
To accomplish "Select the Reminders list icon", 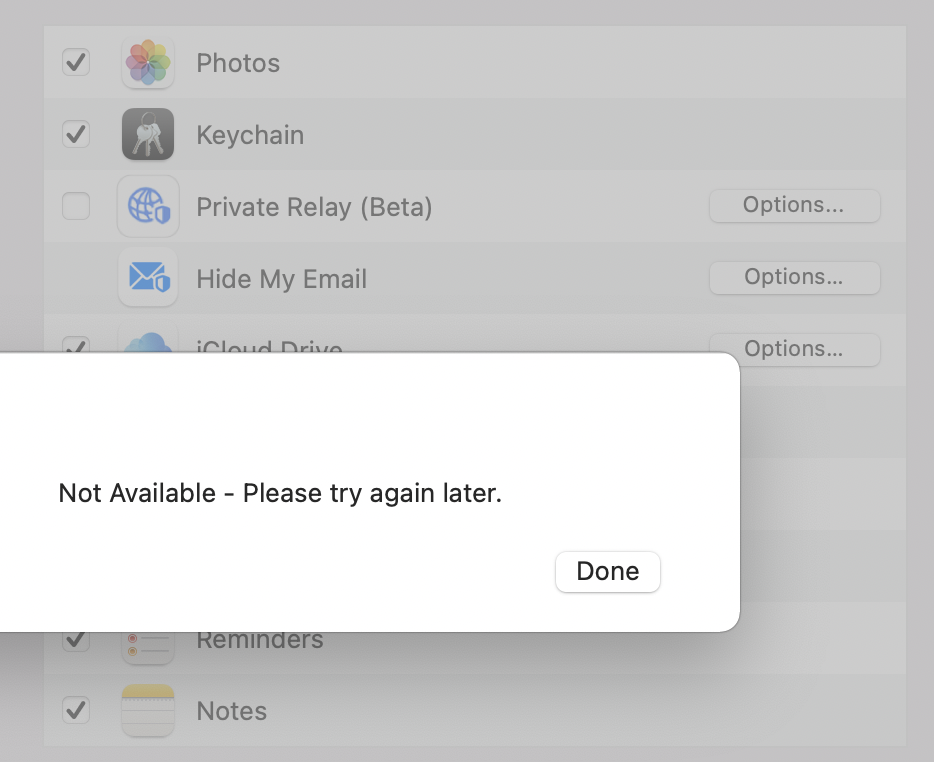I will [148, 648].
